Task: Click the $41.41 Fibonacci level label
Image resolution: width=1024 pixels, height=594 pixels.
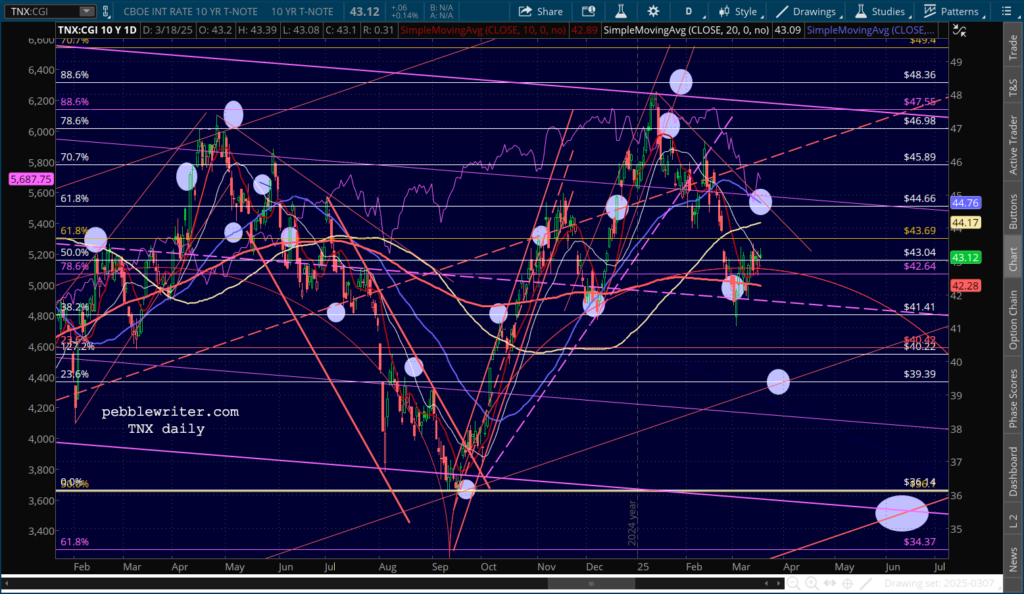Action: pyautogui.click(x=920, y=307)
